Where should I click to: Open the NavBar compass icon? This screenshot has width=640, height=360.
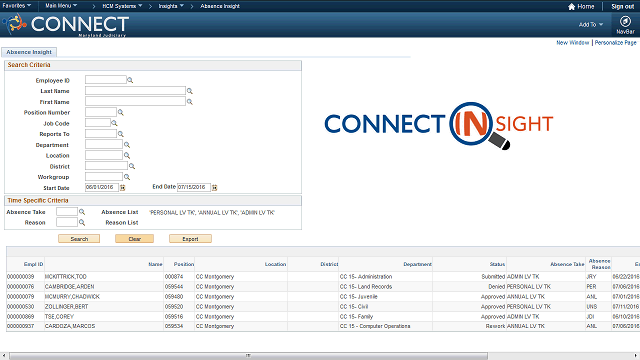coord(625,21)
